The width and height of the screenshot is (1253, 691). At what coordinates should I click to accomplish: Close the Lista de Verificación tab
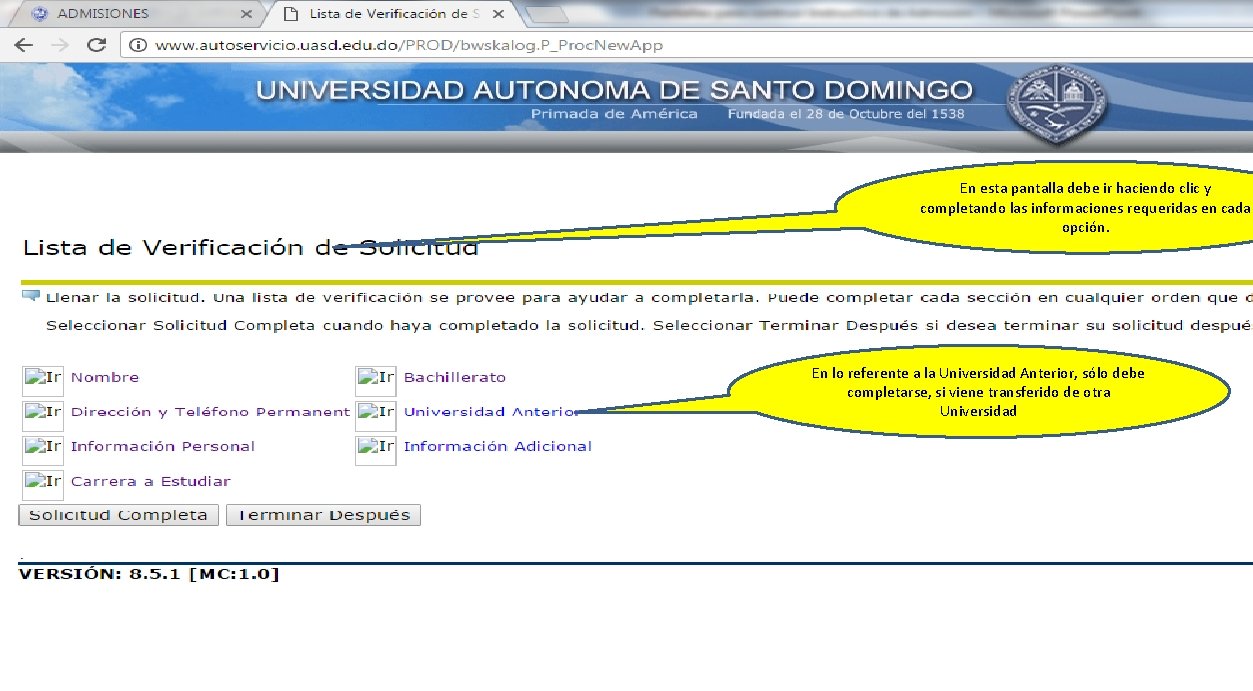pyautogui.click(x=498, y=14)
